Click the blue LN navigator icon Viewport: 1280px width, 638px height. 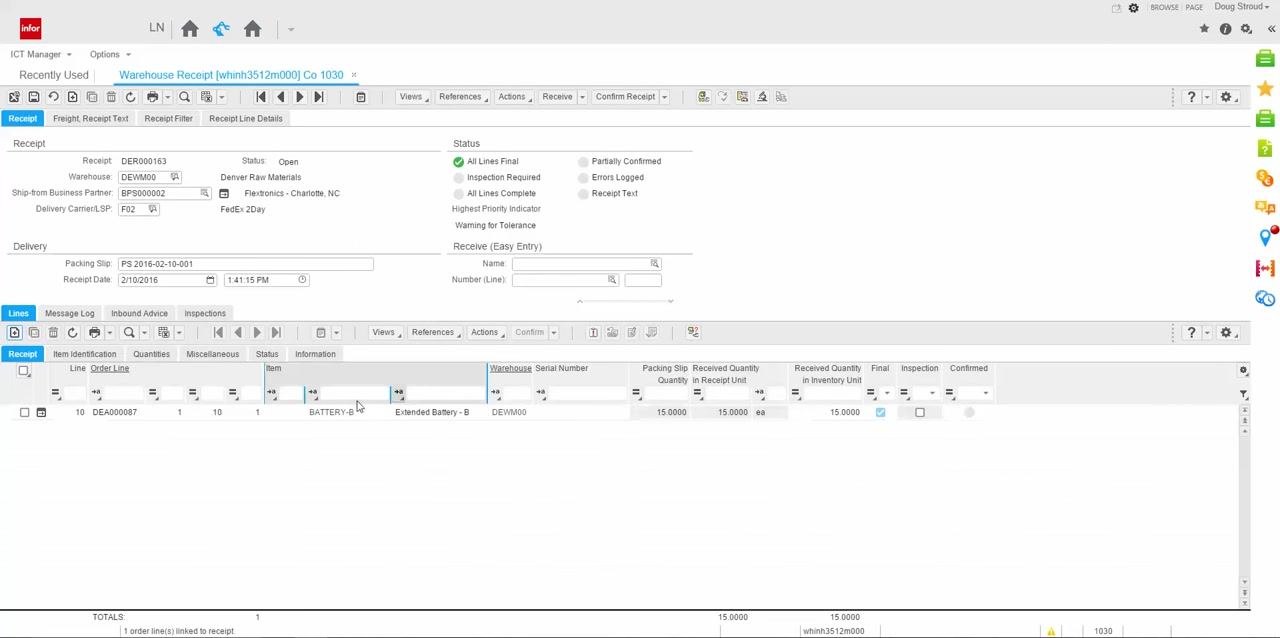pyautogui.click(x=221, y=29)
